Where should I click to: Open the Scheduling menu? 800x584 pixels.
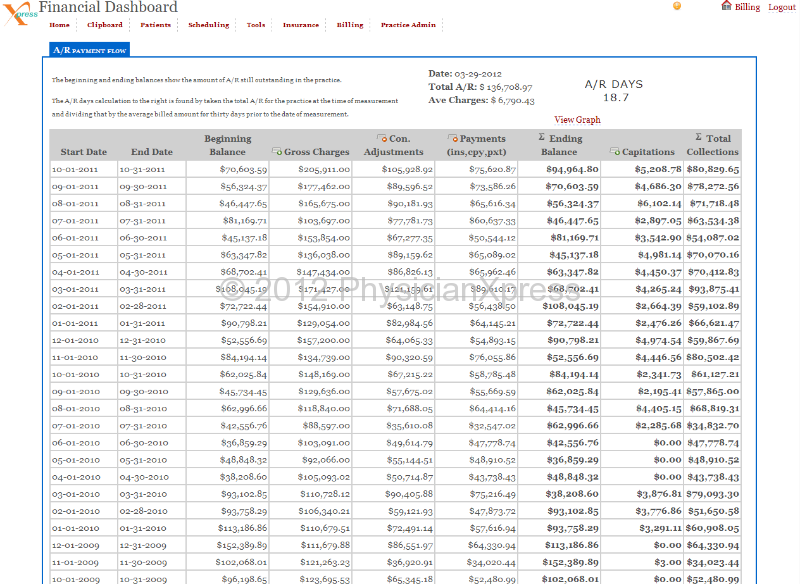point(208,25)
